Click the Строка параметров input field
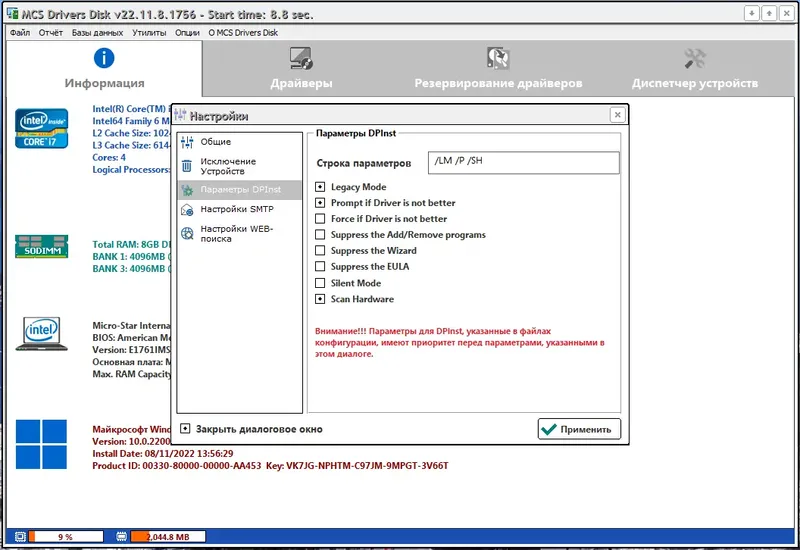800x550 pixels. (x=523, y=163)
